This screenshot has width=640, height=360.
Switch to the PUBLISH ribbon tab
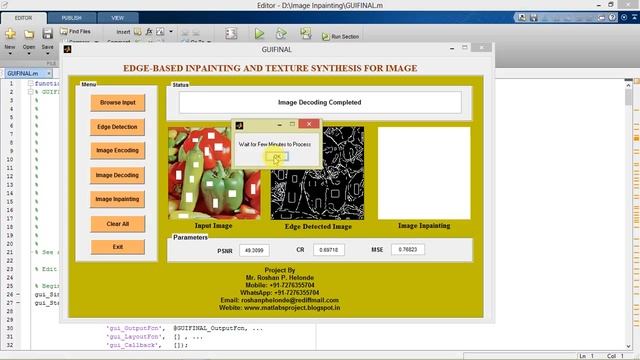tap(71, 18)
